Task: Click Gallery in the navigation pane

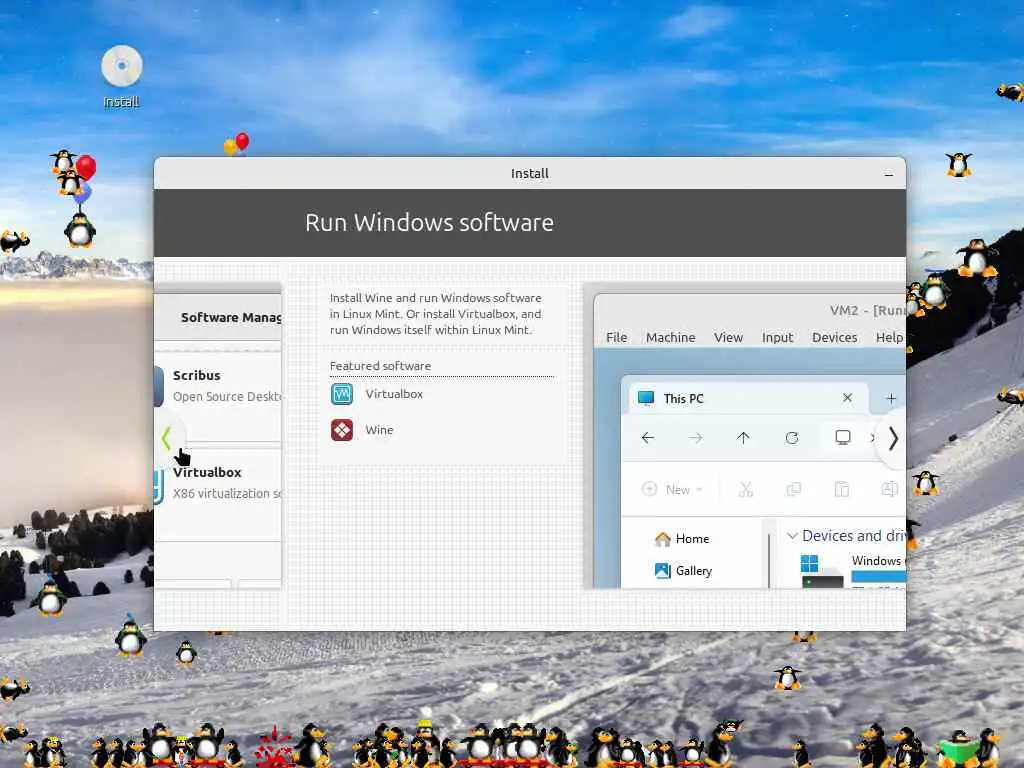Action: pos(694,571)
